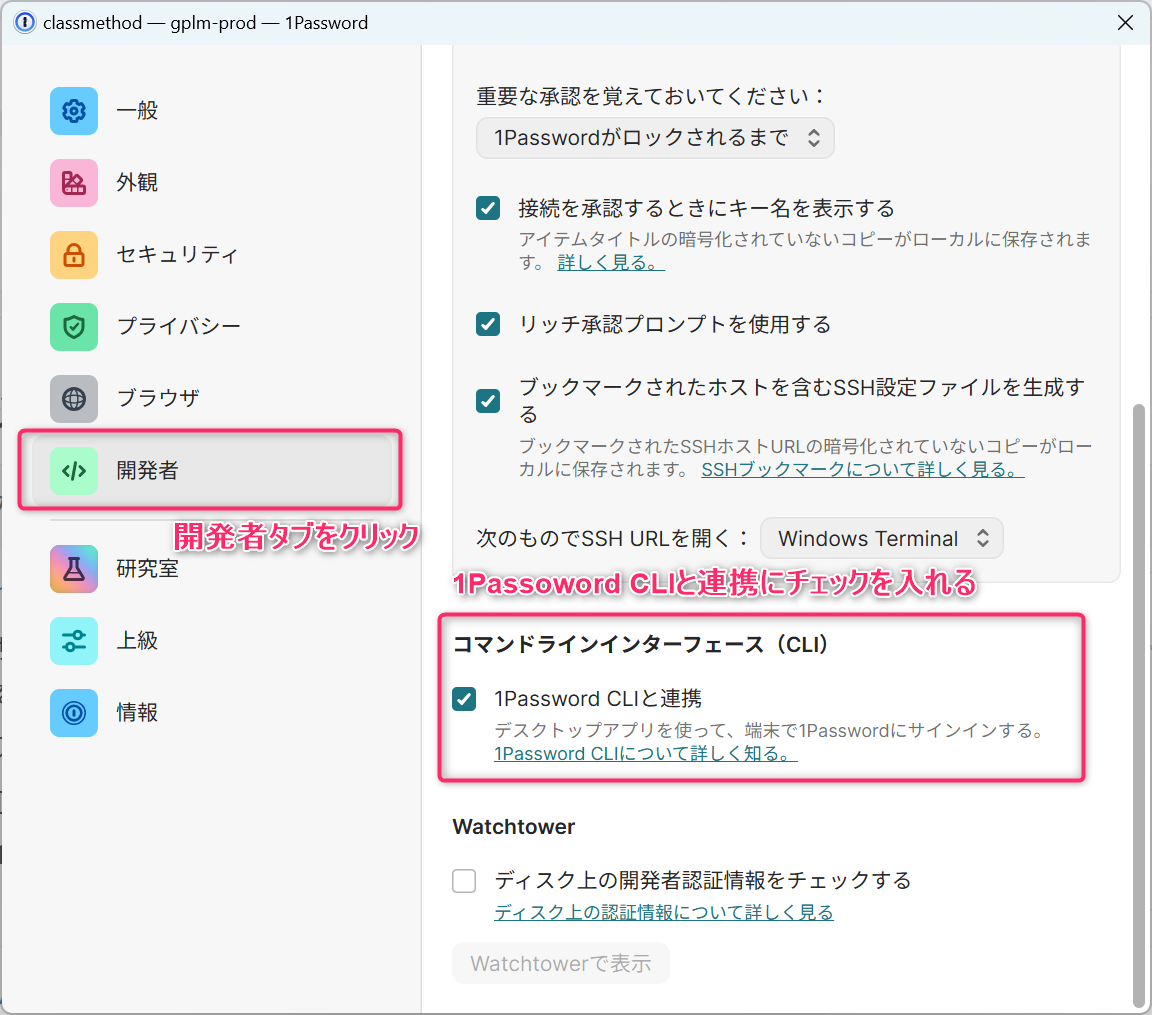Open the セキュリティ tab

(212, 255)
